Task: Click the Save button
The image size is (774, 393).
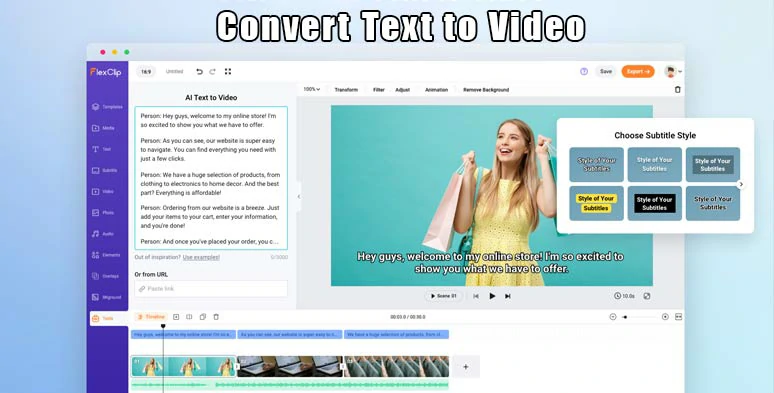Action: [x=606, y=72]
